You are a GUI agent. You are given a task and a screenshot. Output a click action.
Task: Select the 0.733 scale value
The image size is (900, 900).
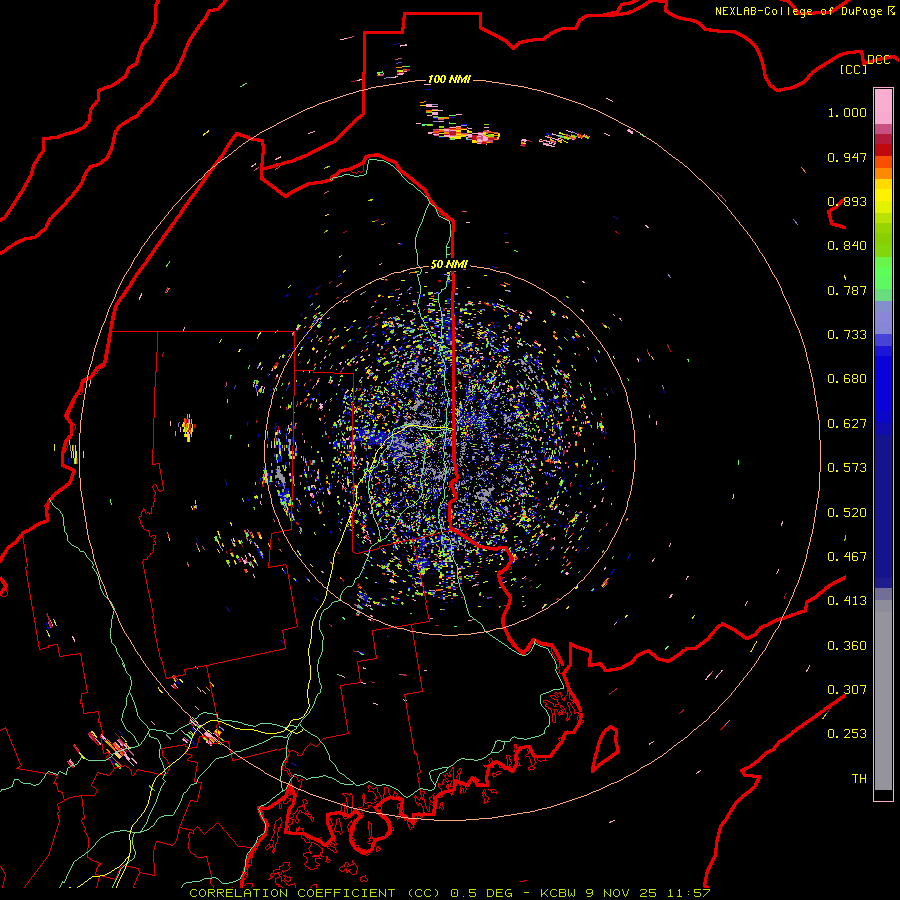pyautogui.click(x=847, y=335)
